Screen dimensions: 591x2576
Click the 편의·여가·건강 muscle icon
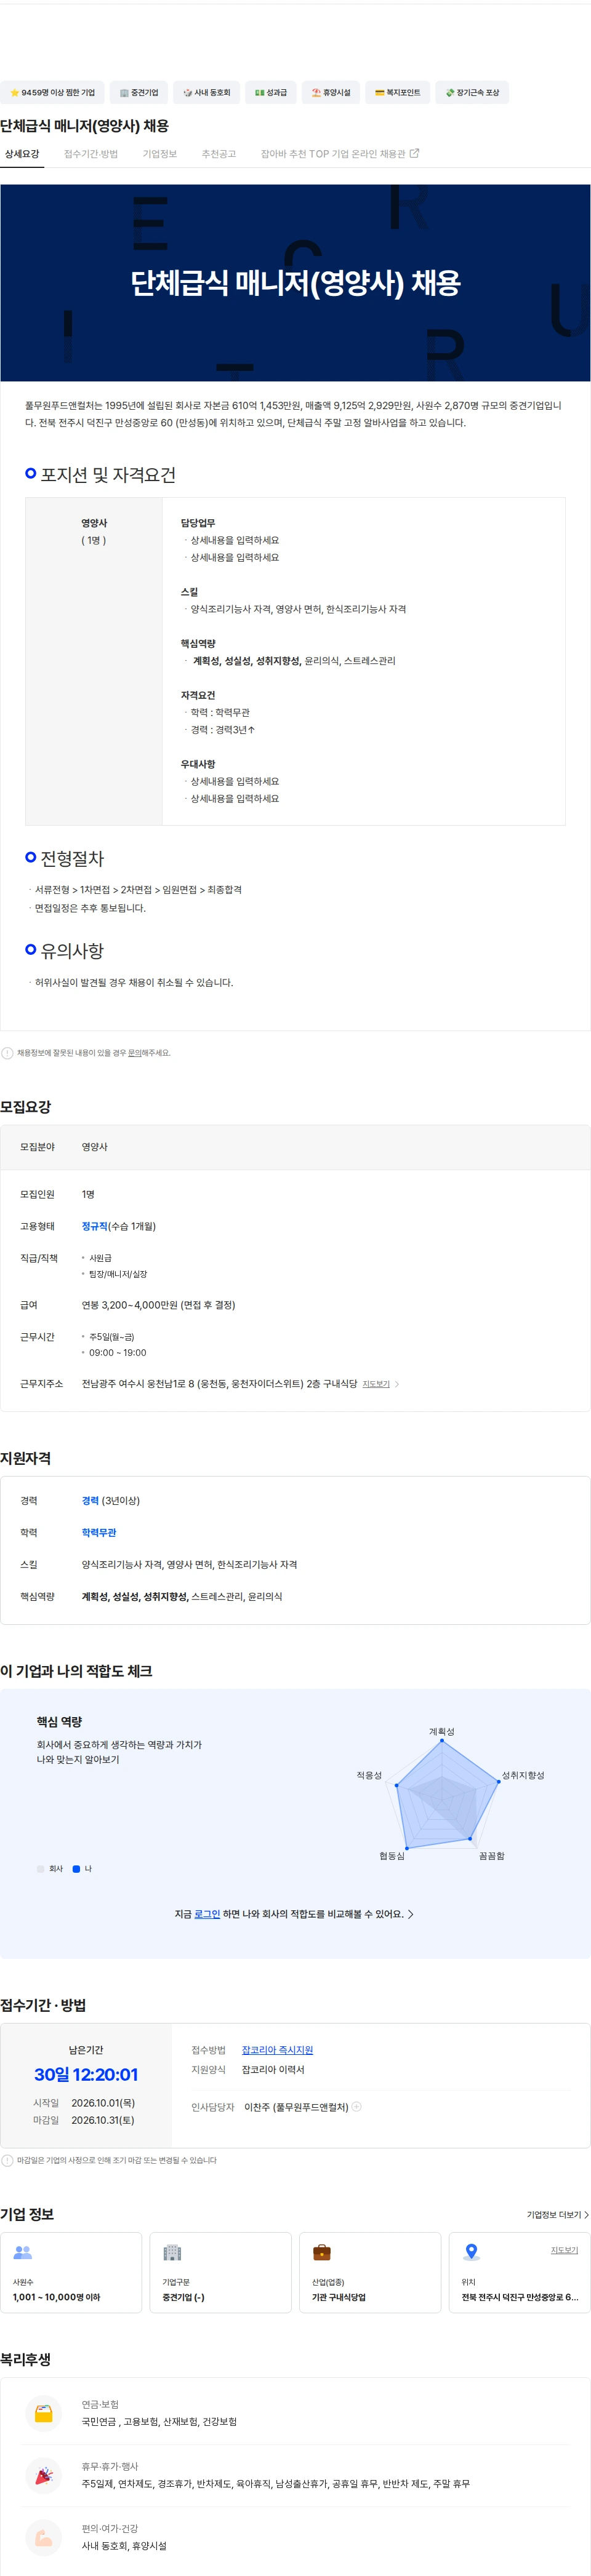[x=43, y=2537]
